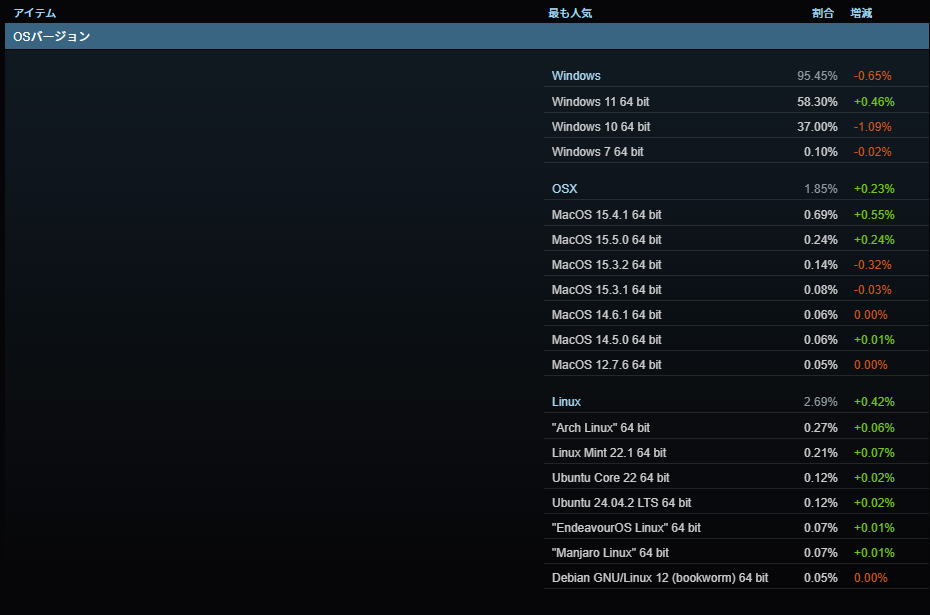Click the +0.42% Linux change value

click(874, 401)
